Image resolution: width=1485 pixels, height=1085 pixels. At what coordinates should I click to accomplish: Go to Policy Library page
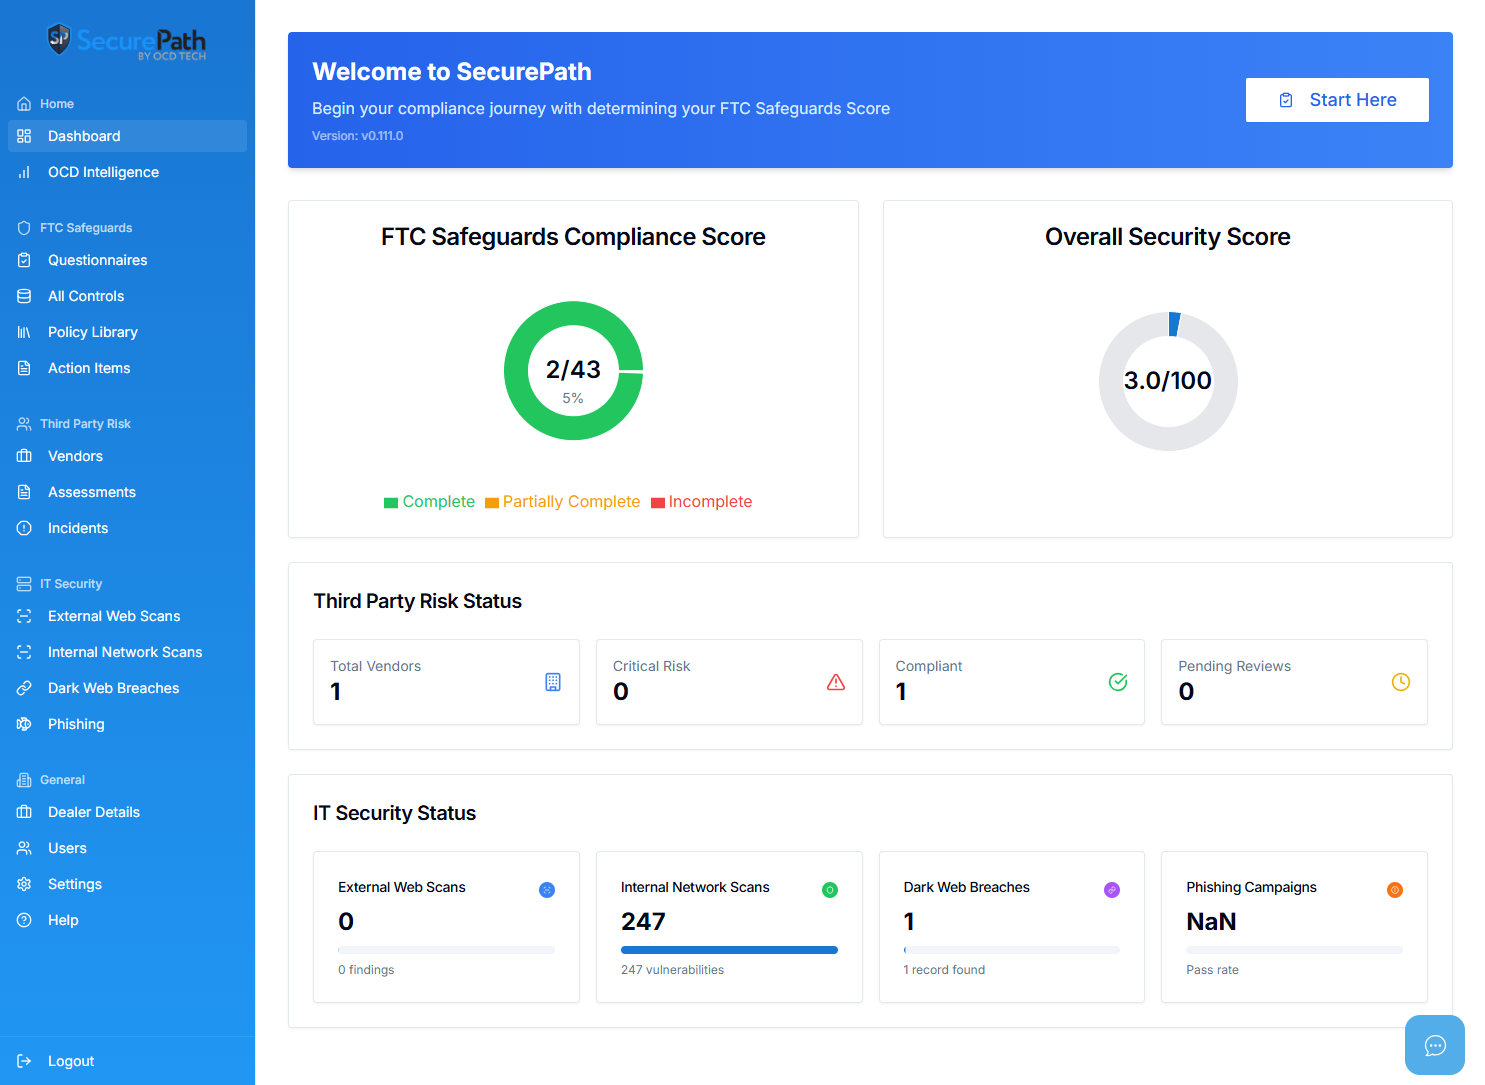(x=92, y=332)
